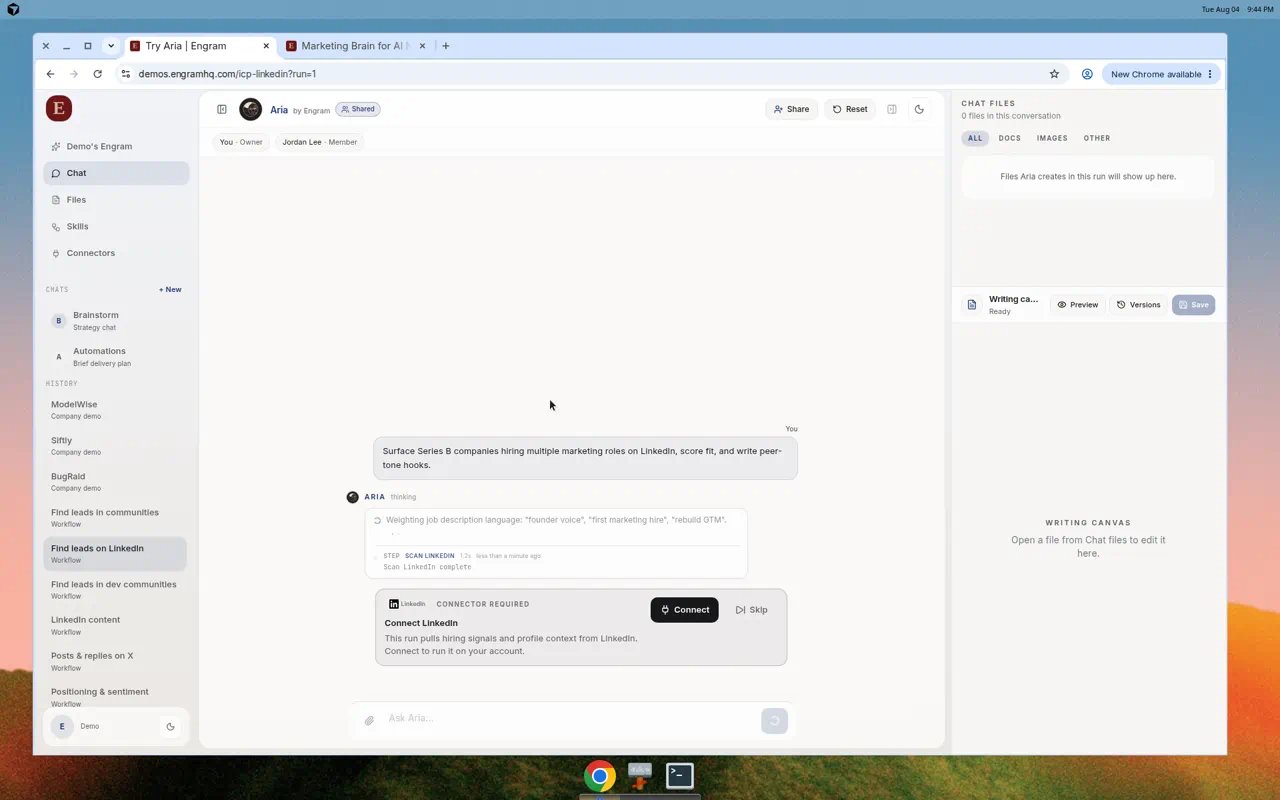Screen dimensions: 1280x800
Task: Click the send button spinner
Action: (x=774, y=721)
